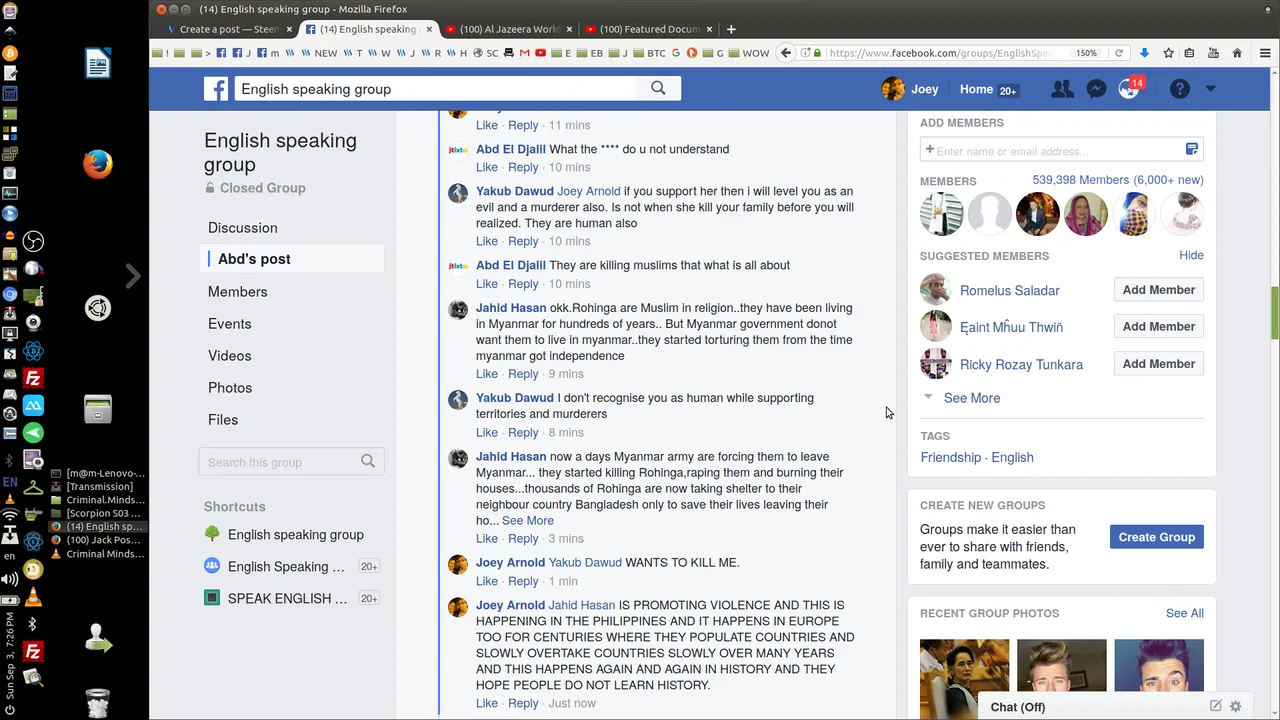
Task: Click the Home link in Facebook bar
Action: click(976, 89)
